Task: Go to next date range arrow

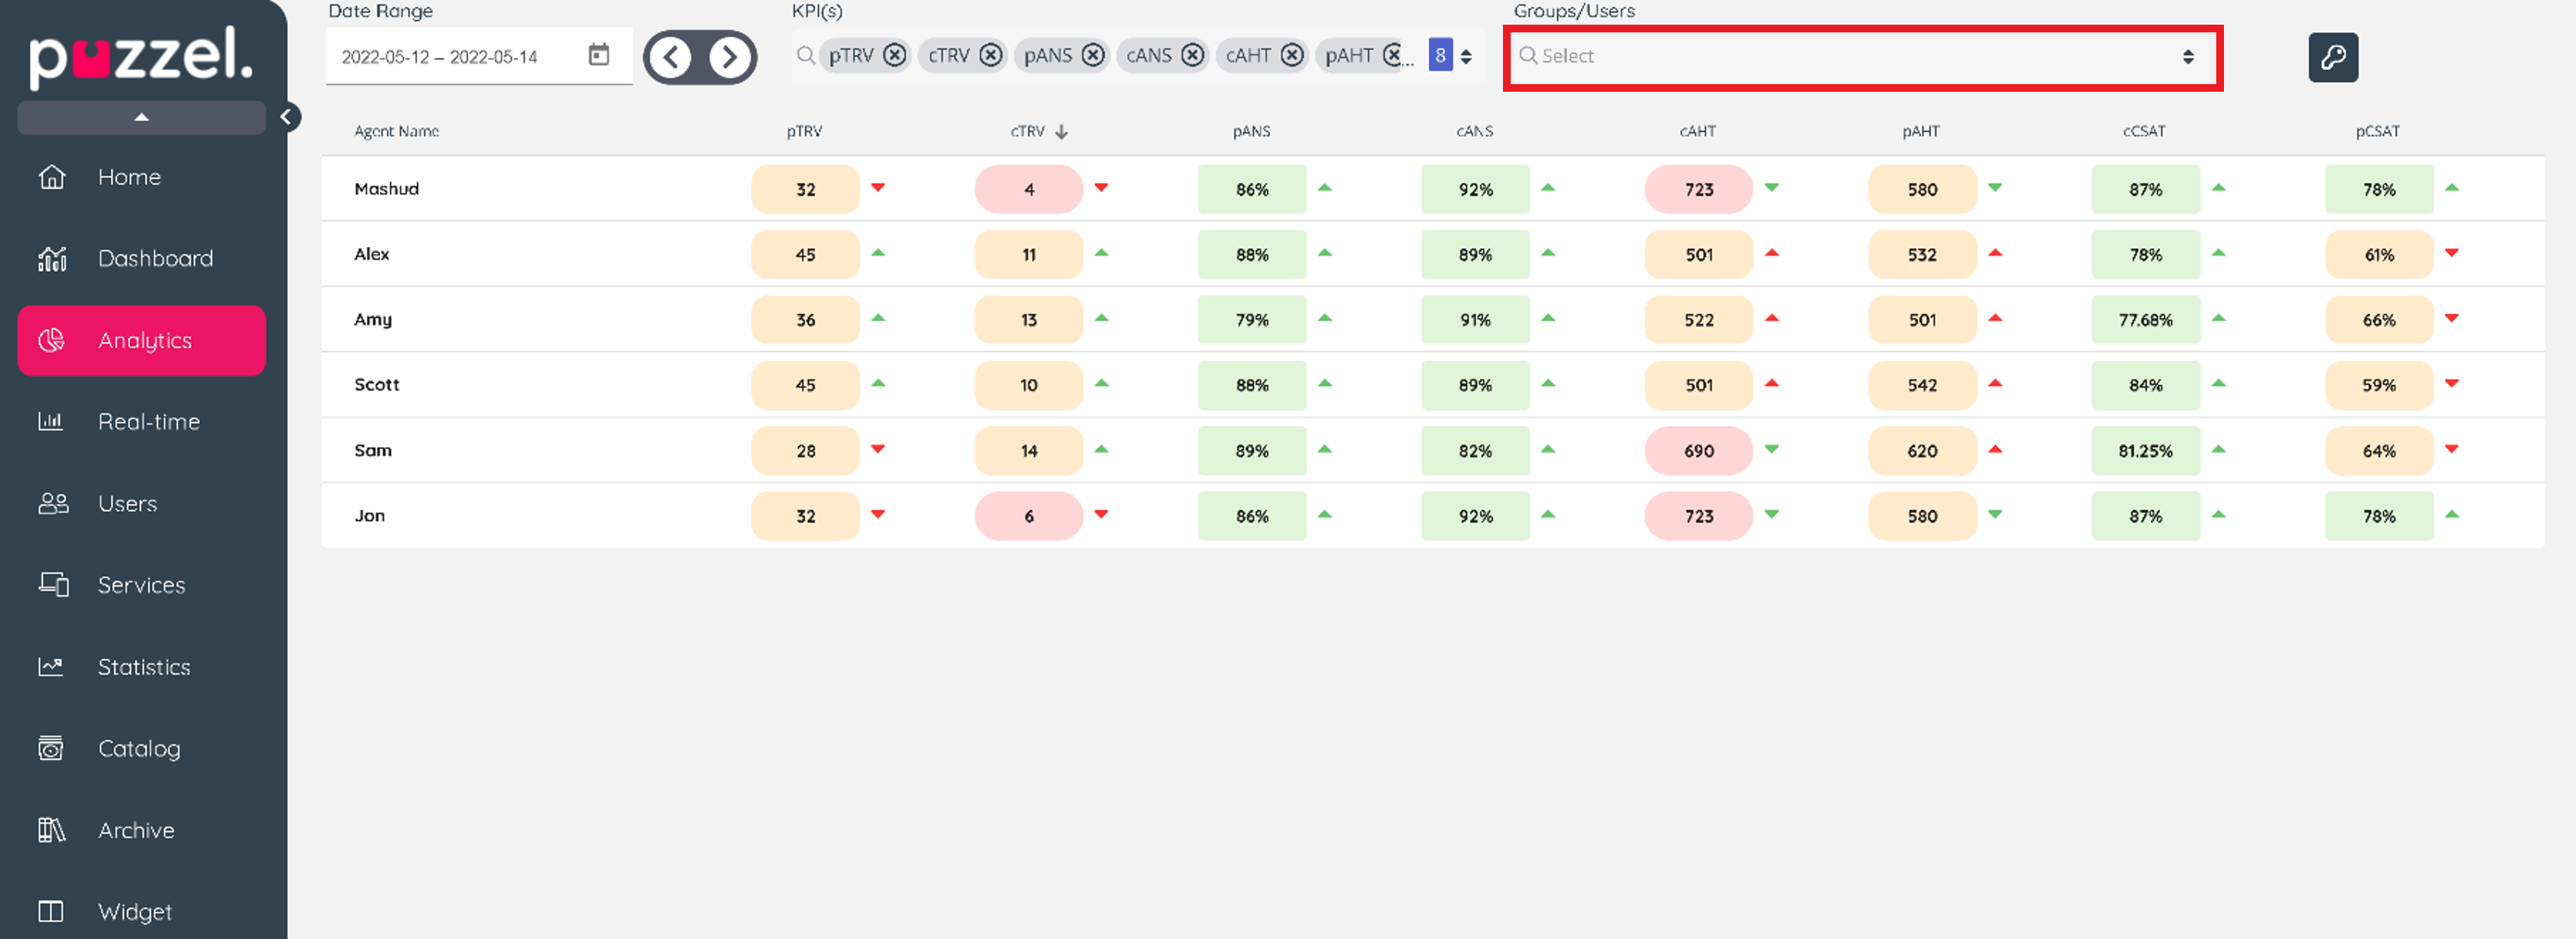Action: click(x=729, y=57)
